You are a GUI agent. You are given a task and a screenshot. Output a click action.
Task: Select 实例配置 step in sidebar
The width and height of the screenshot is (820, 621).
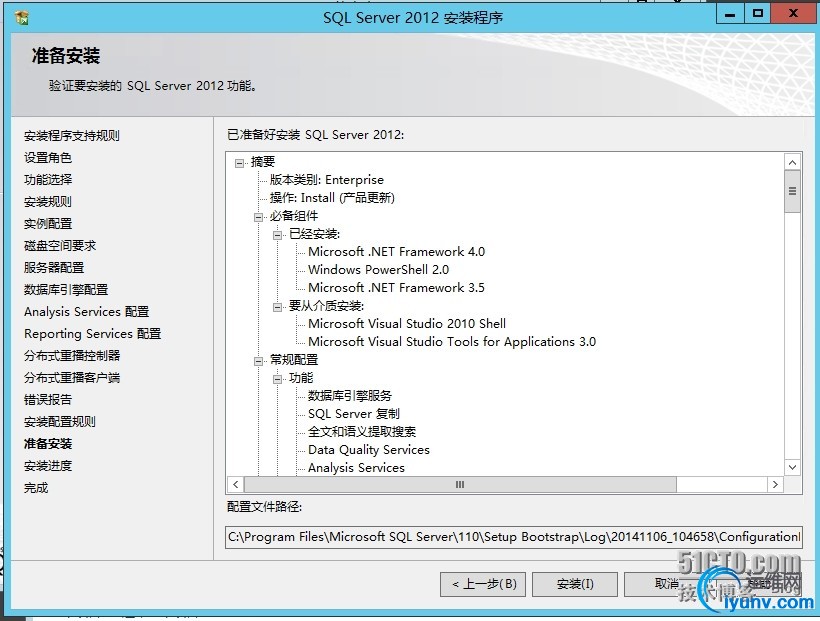48,223
